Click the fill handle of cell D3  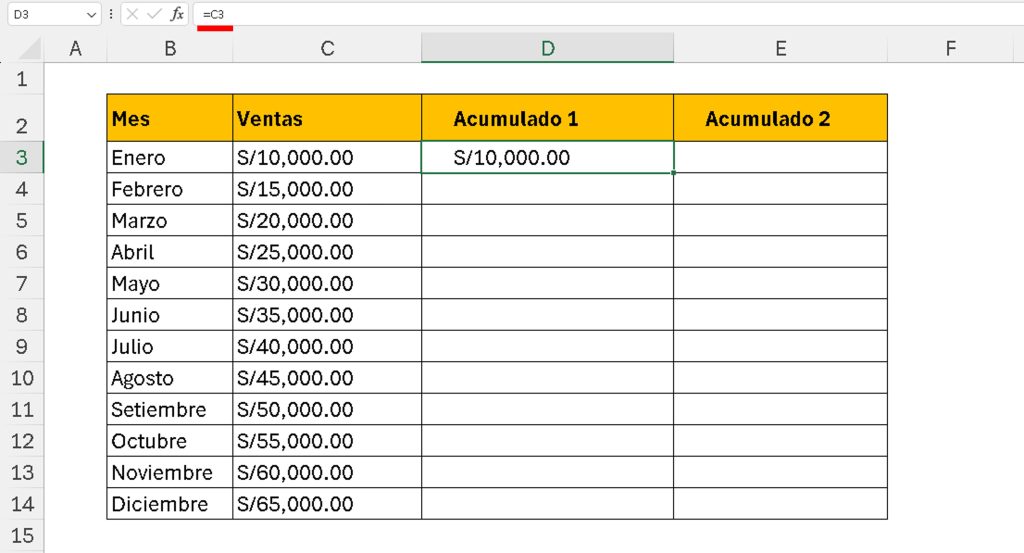(674, 173)
